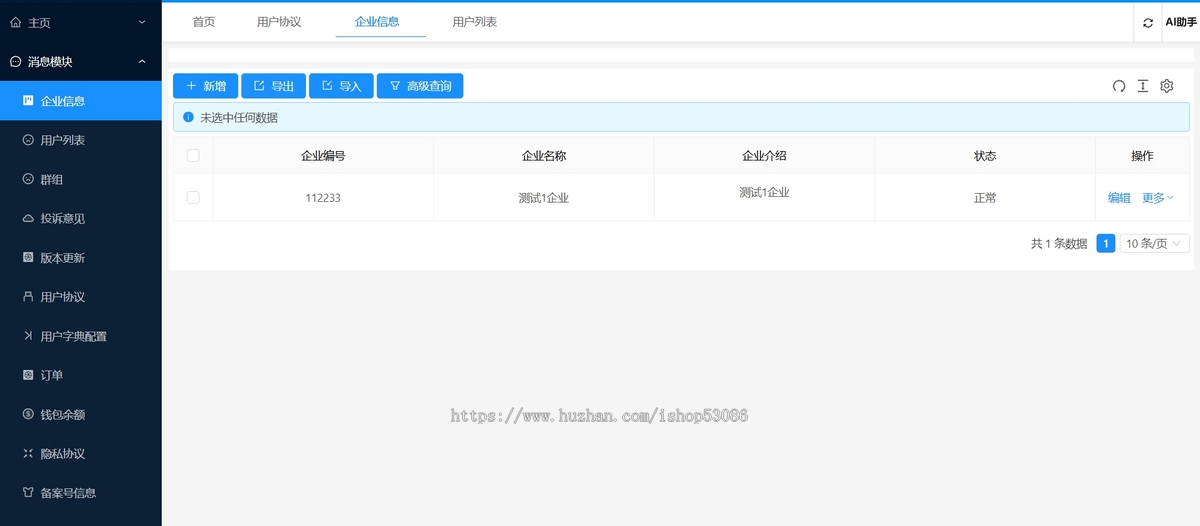This screenshot has height=526, width=1200.
Task: Open the 更多 dropdown in the action column
Action: (x=1158, y=198)
